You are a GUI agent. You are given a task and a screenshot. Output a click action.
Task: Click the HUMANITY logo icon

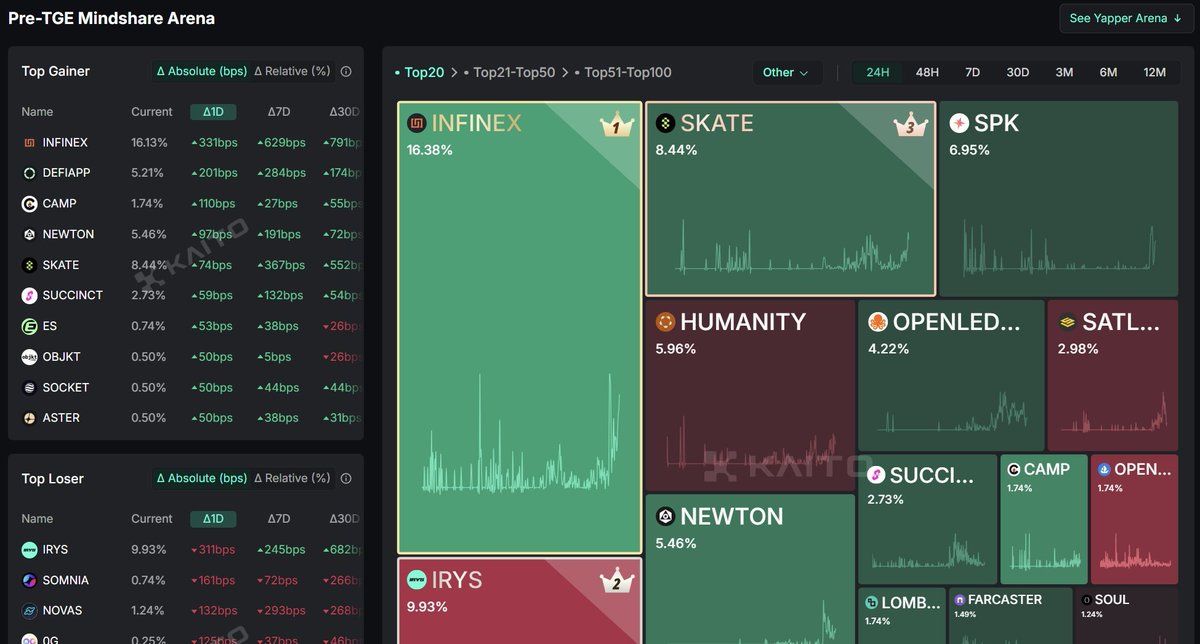pyautogui.click(x=665, y=323)
